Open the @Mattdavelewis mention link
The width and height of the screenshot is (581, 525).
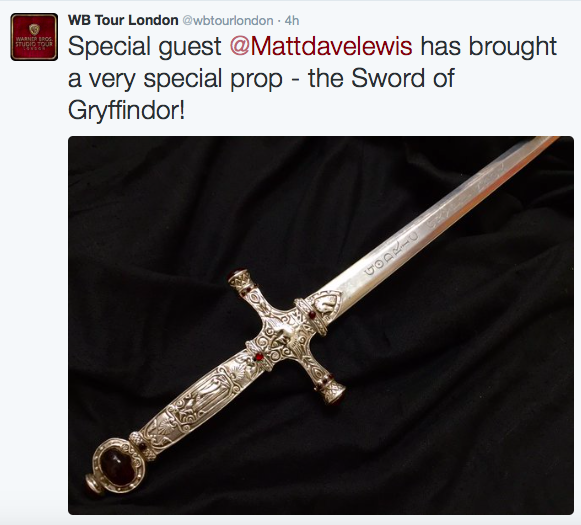pyautogui.click(x=321, y=46)
